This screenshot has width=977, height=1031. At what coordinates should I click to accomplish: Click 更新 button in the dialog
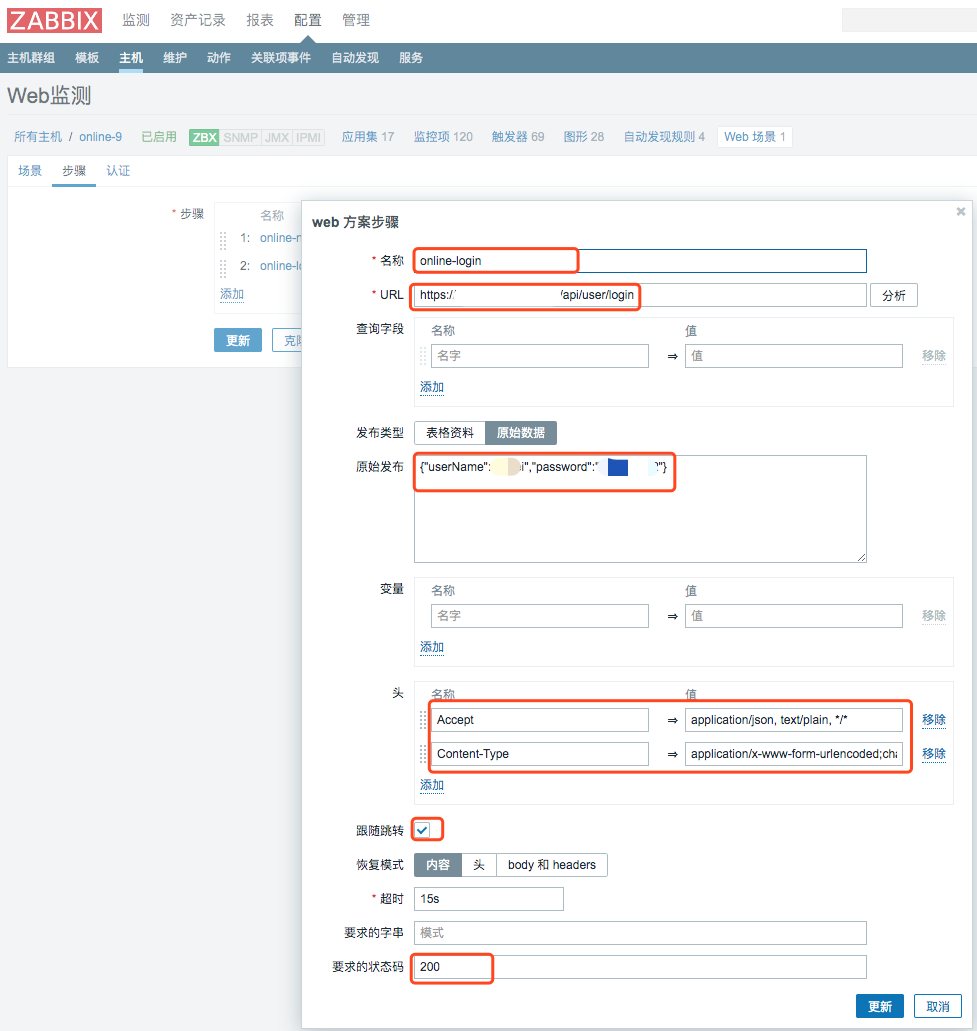point(880,1007)
